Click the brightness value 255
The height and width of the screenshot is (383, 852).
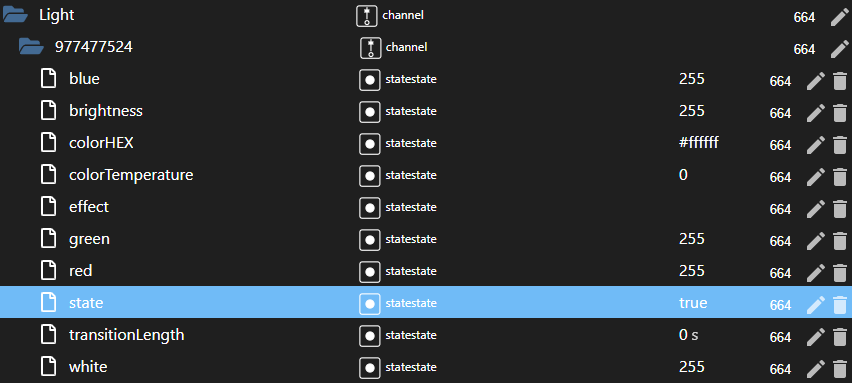(692, 111)
